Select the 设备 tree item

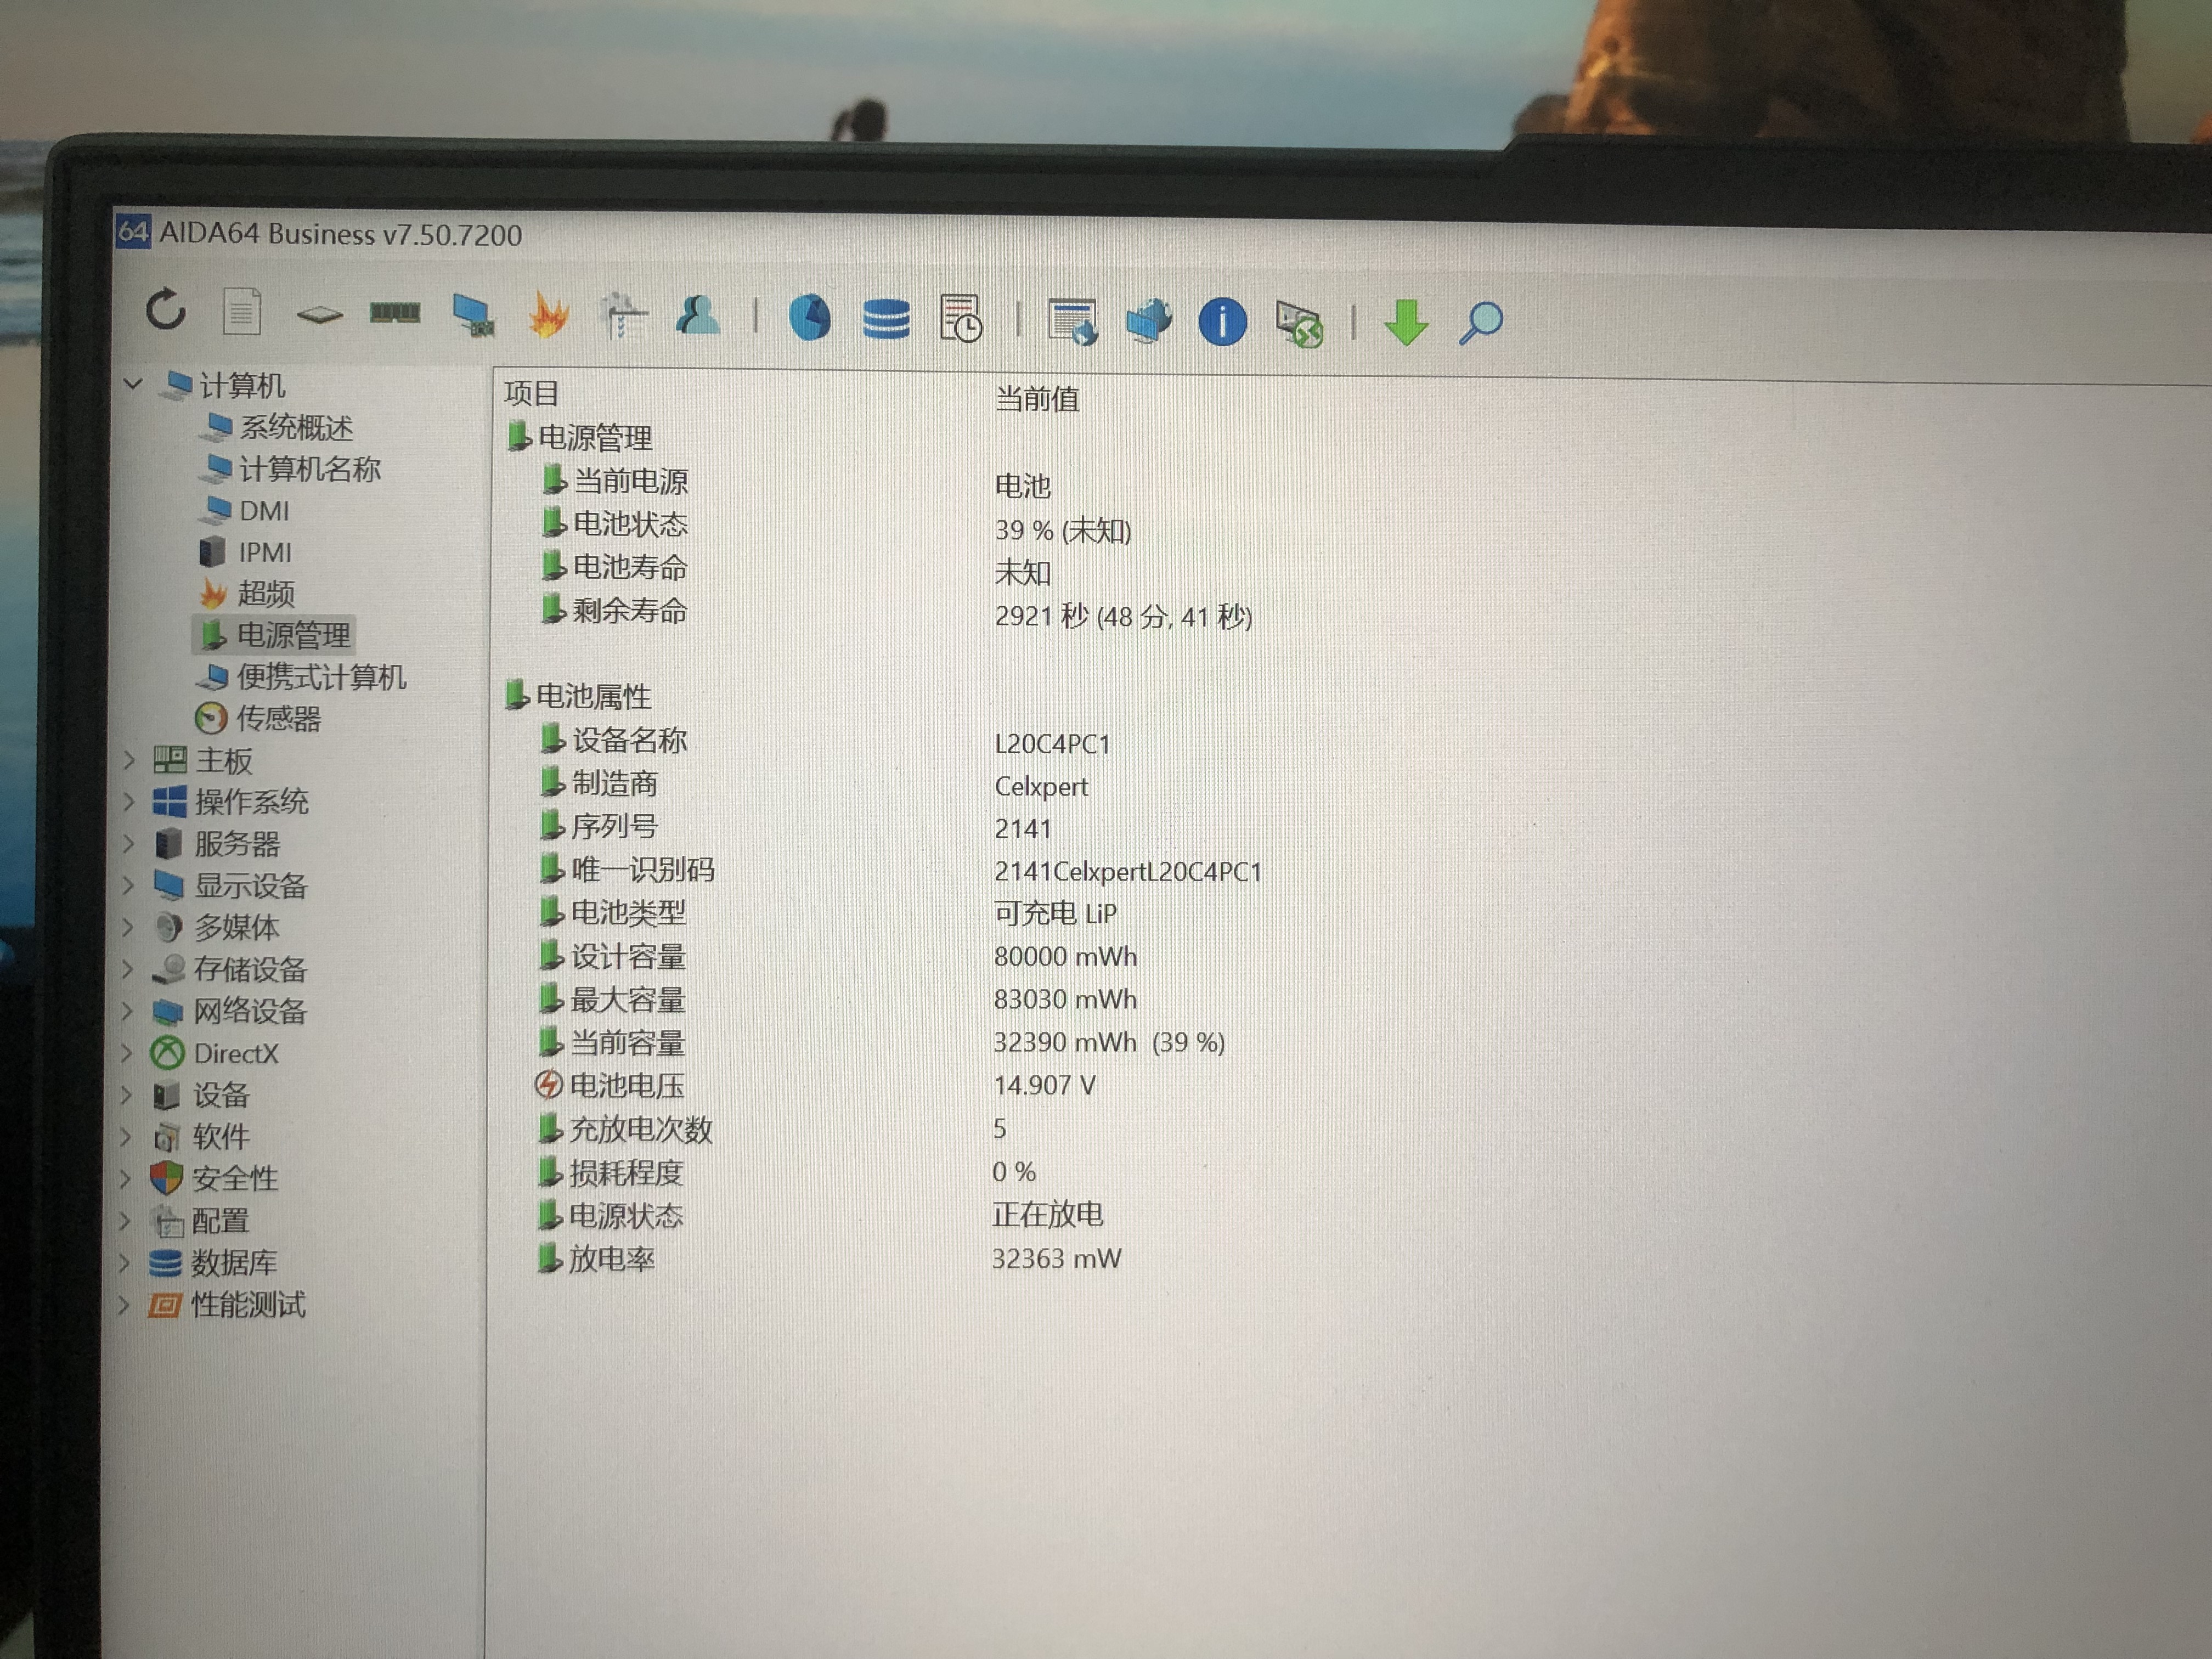(x=200, y=1094)
